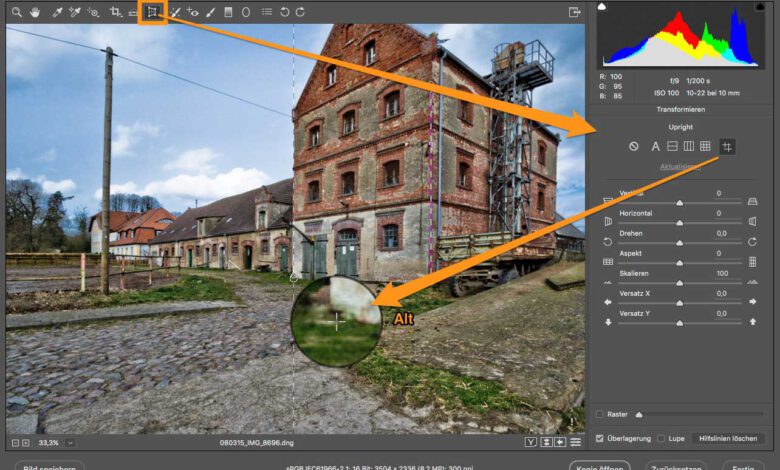Image resolution: width=780 pixels, height=470 pixels.
Task: Click up arrow beside Versatz Y
Action: 753,322
